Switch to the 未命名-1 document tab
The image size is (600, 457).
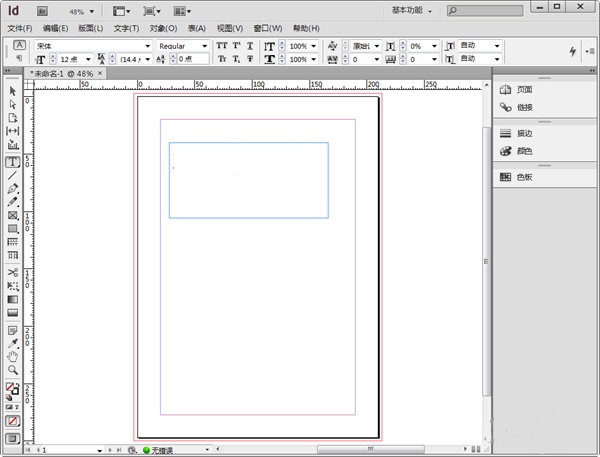pos(56,73)
